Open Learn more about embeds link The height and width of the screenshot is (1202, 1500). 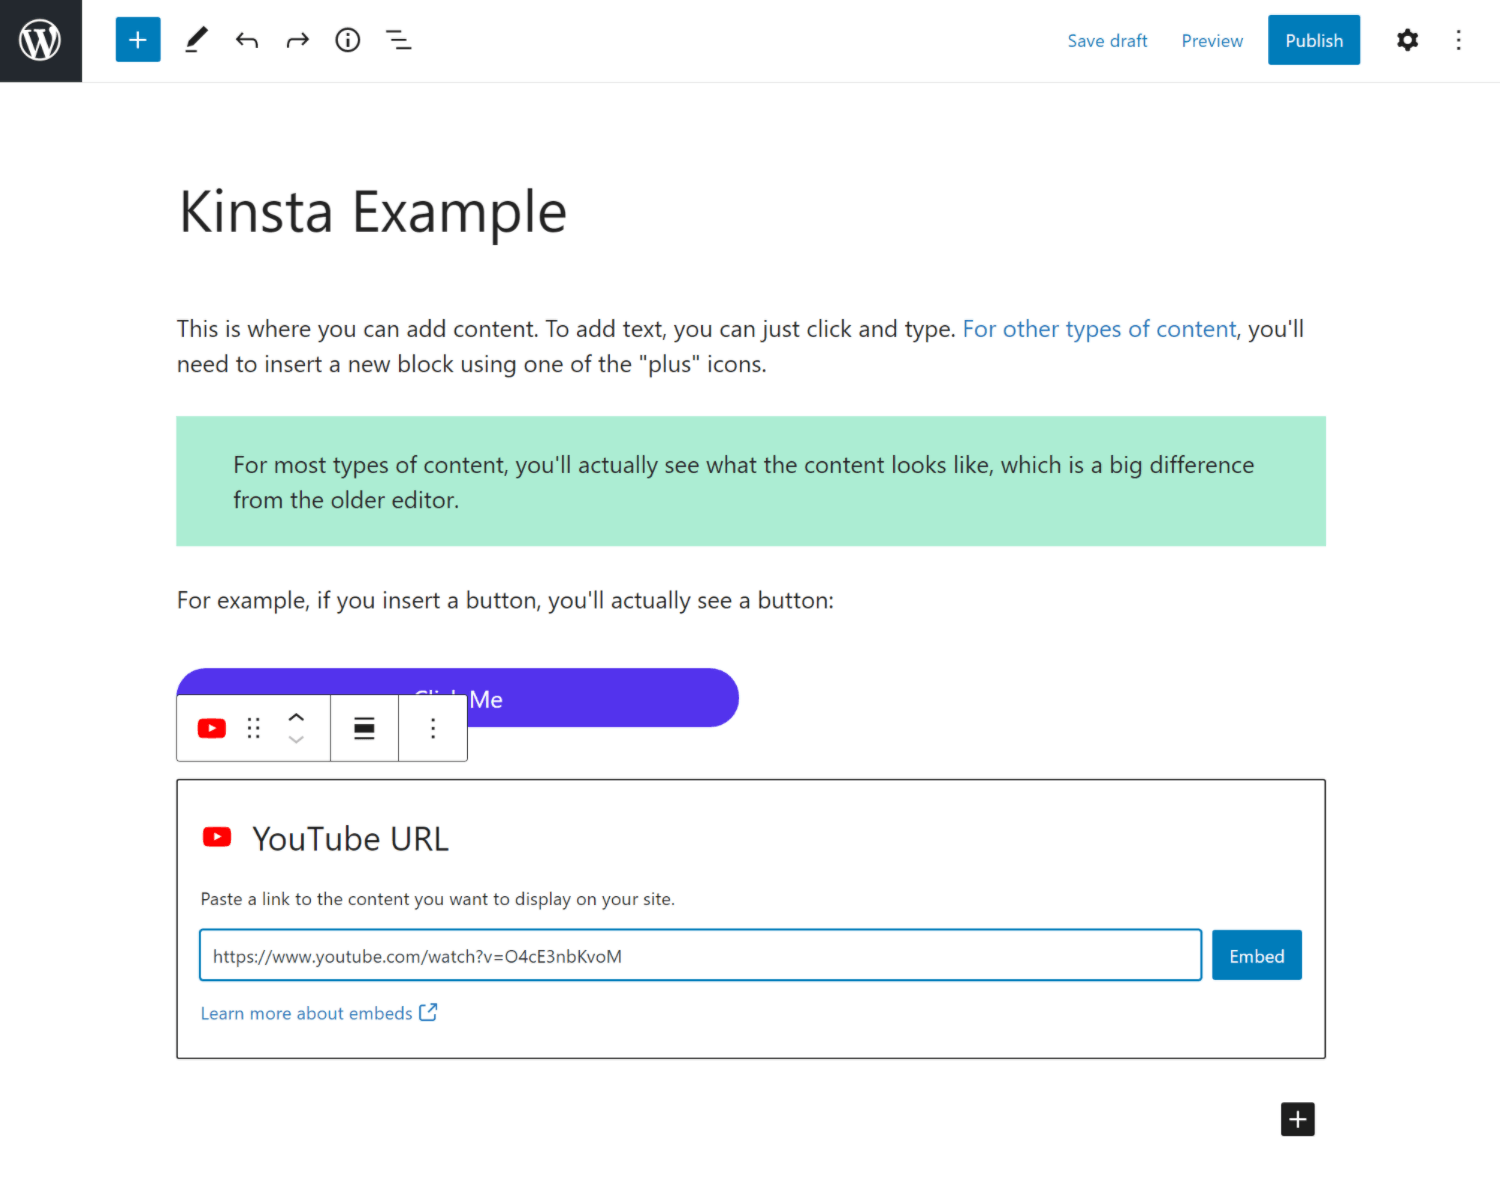coord(319,1013)
